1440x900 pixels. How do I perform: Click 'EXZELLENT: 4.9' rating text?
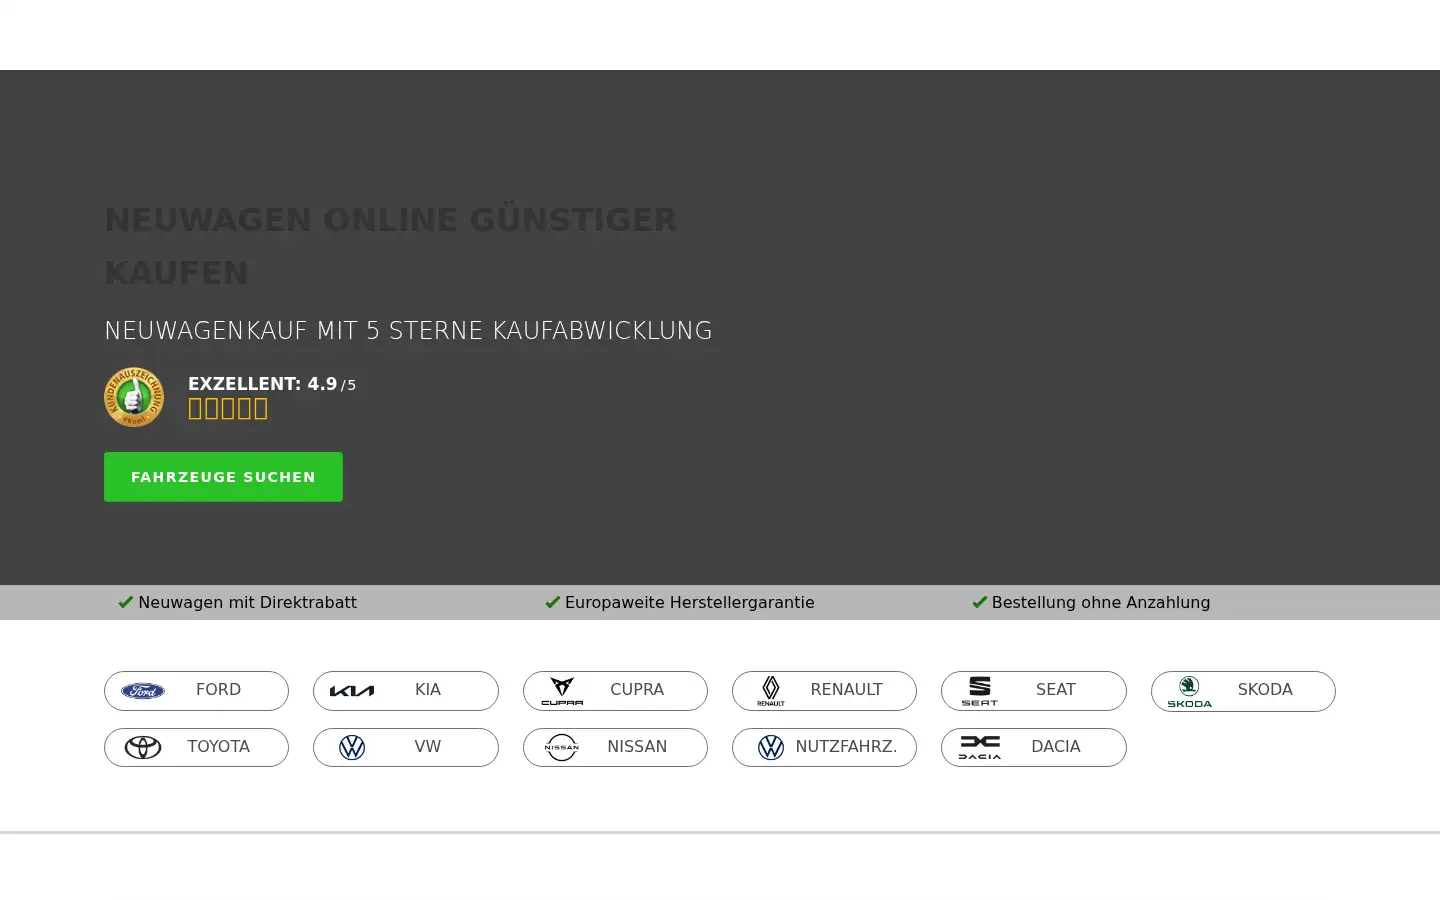click(262, 384)
